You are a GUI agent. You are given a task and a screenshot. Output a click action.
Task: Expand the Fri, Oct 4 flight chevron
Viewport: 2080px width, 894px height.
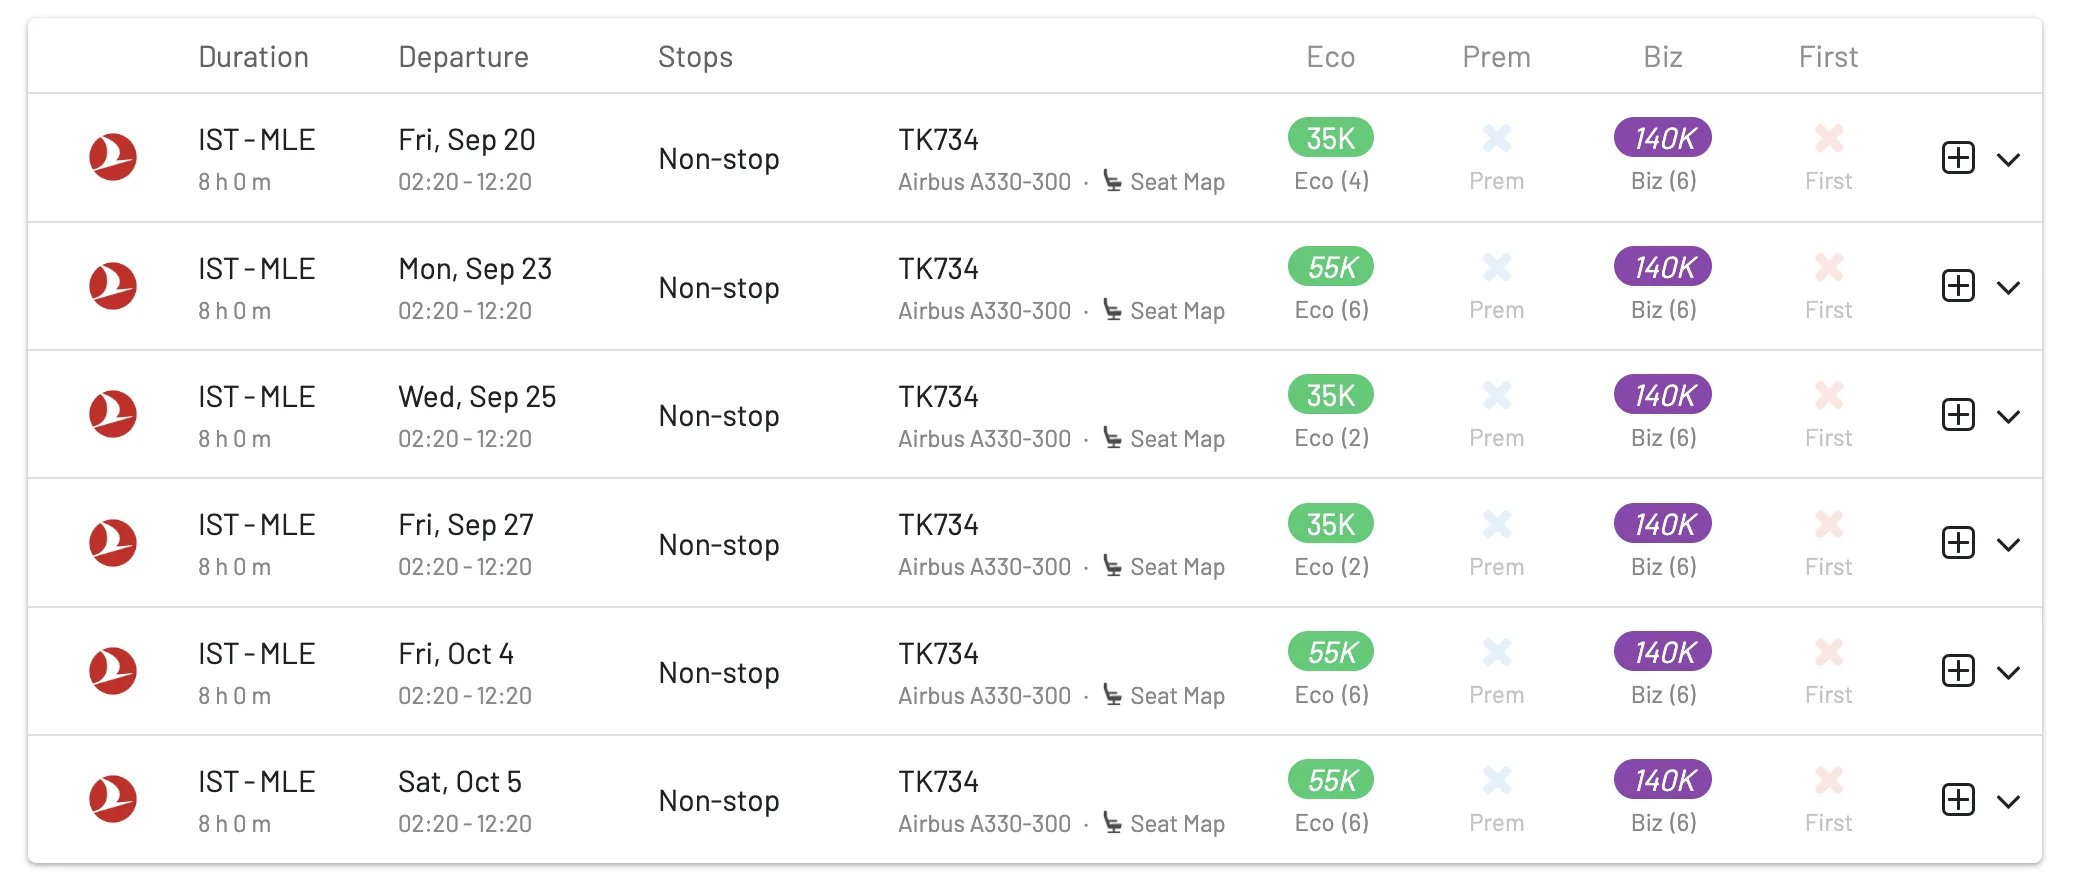point(2008,673)
